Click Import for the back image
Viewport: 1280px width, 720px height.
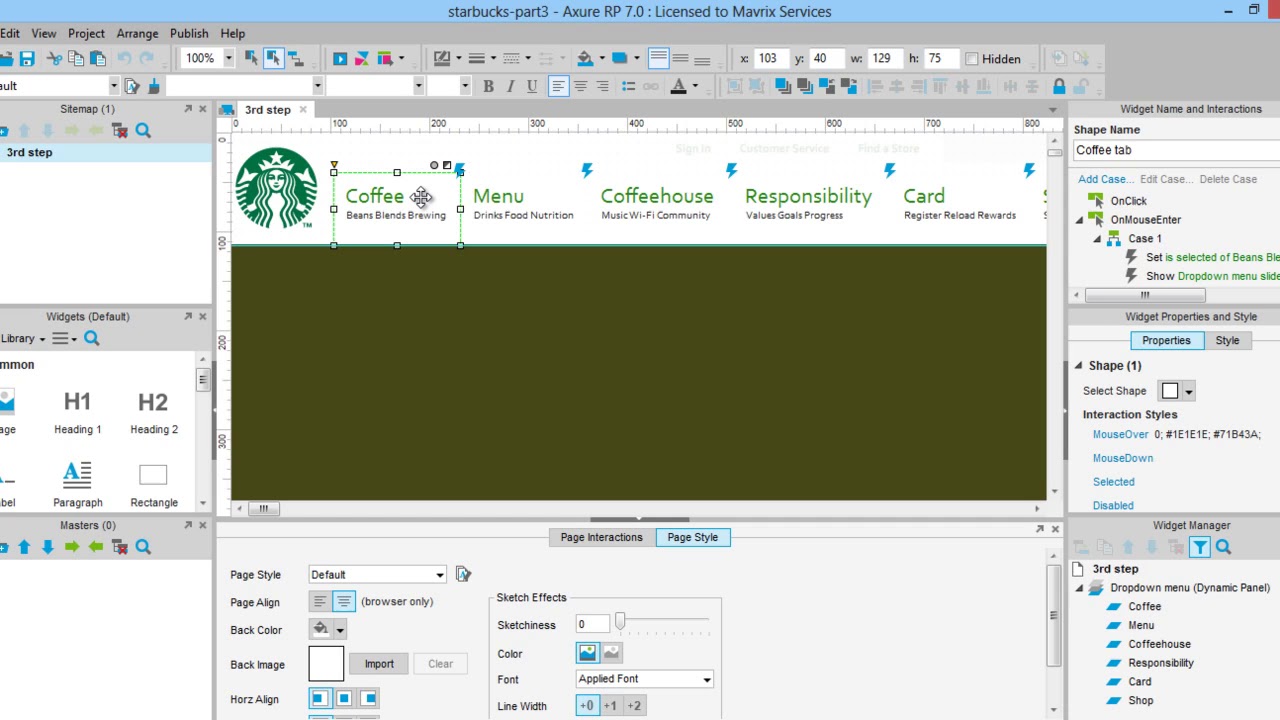click(379, 664)
